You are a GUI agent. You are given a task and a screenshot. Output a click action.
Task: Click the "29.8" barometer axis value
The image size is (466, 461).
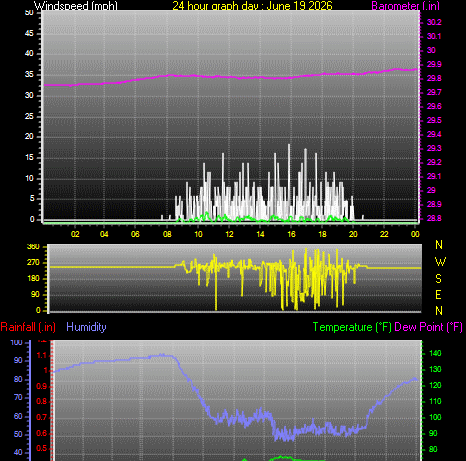point(434,78)
